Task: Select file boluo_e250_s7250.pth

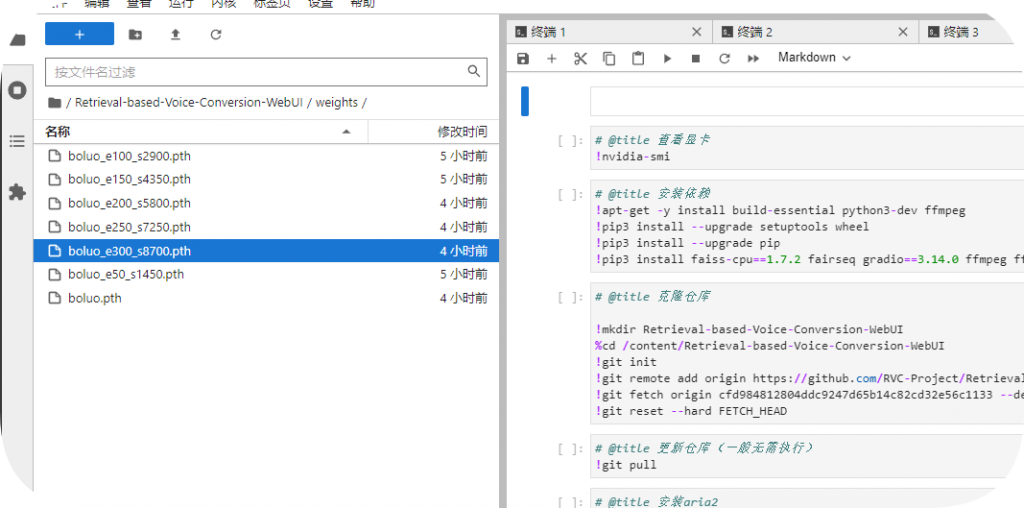Action: pyautogui.click(x=266, y=227)
